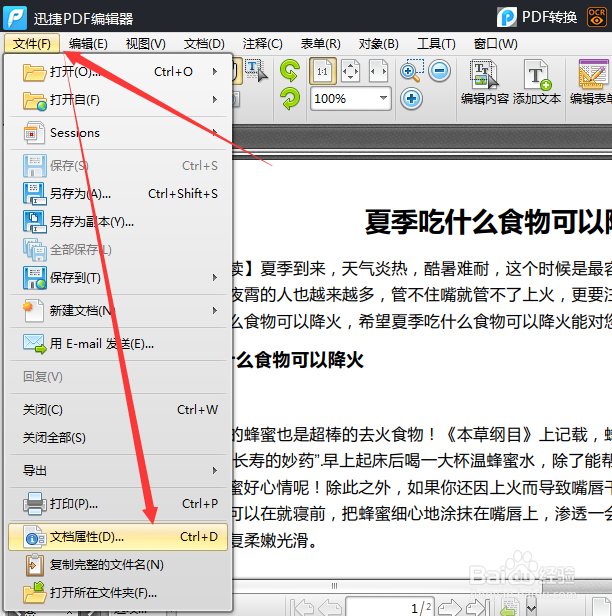Expand the 导出 submenu arrow
The height and width of the screenshot is (616, 612).
[x=215, y=470]
